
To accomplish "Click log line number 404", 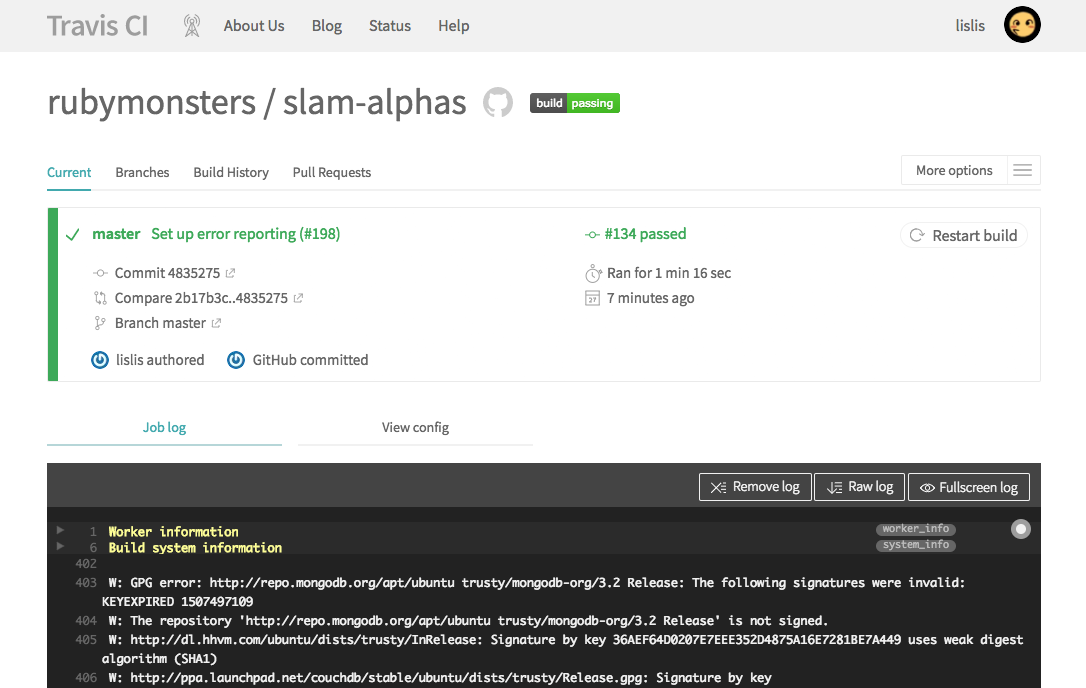I will point(86,621).
